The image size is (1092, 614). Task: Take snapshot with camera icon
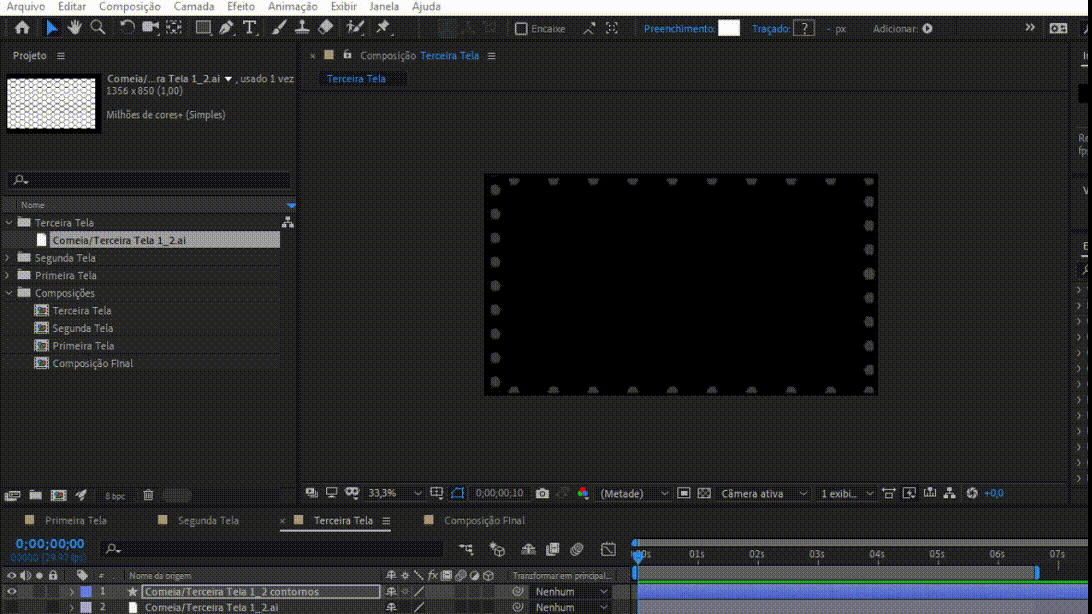[542, 493]
